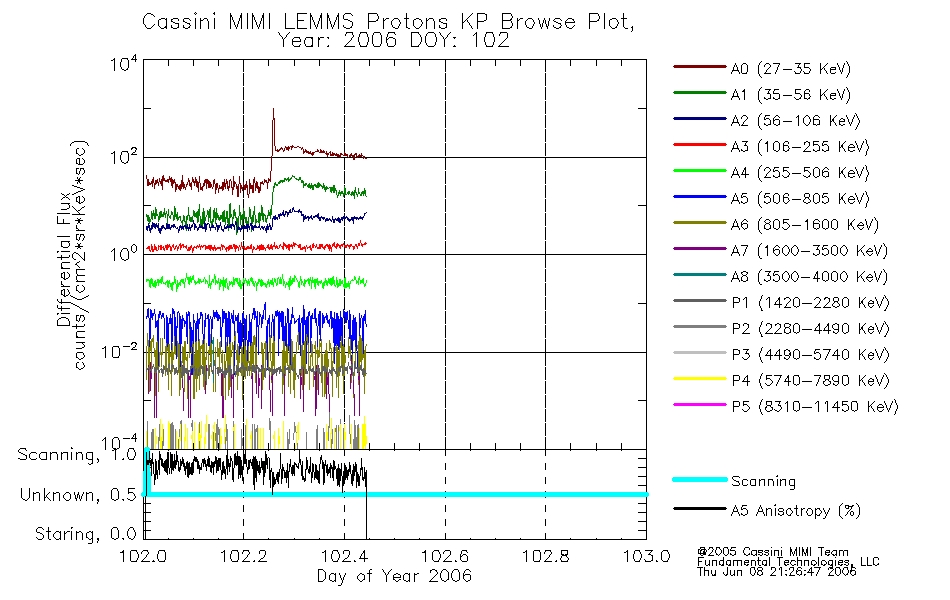This screenshot has width=950, height=600.
Task: Select the blue A5 (506-805 KeV) swatch
Action: [x=700, y=197]
